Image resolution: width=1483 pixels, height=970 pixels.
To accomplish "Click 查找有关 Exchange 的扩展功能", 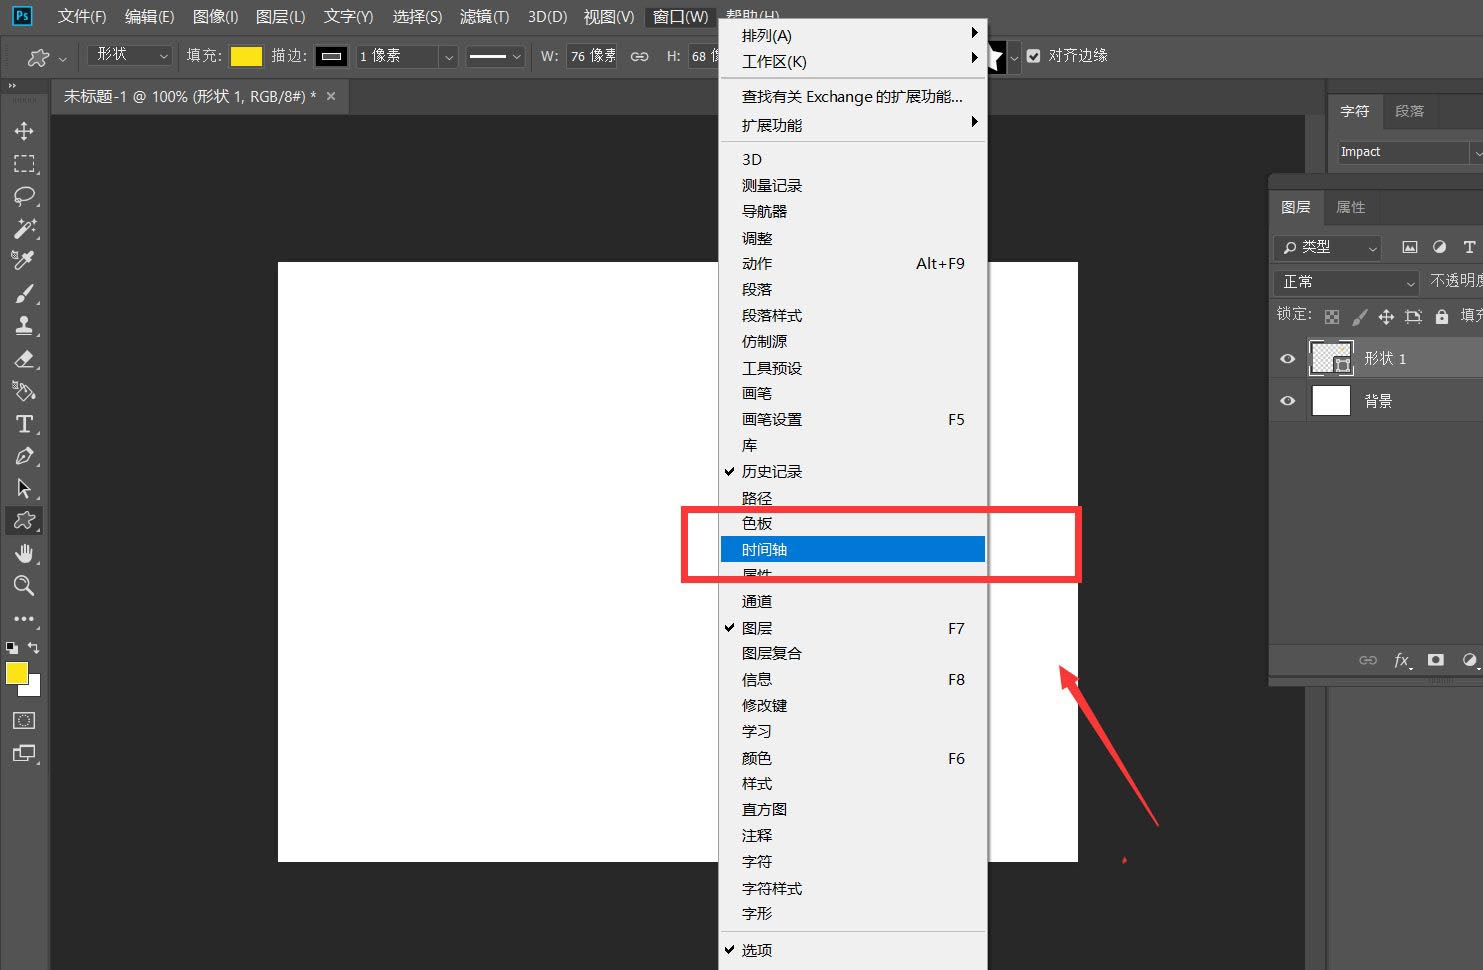I will (853, 97).
